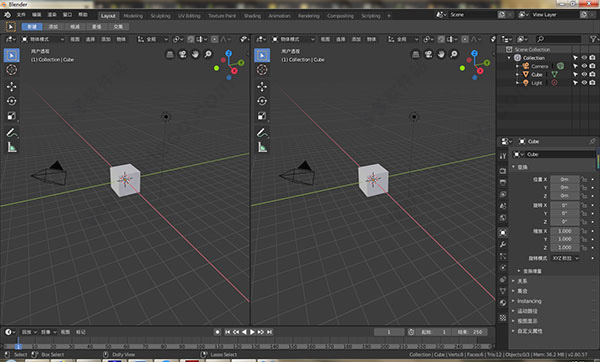Screen dimensions: 600x362
Task: Toggle camera view icon in left viewport
Action: [183, 54]
